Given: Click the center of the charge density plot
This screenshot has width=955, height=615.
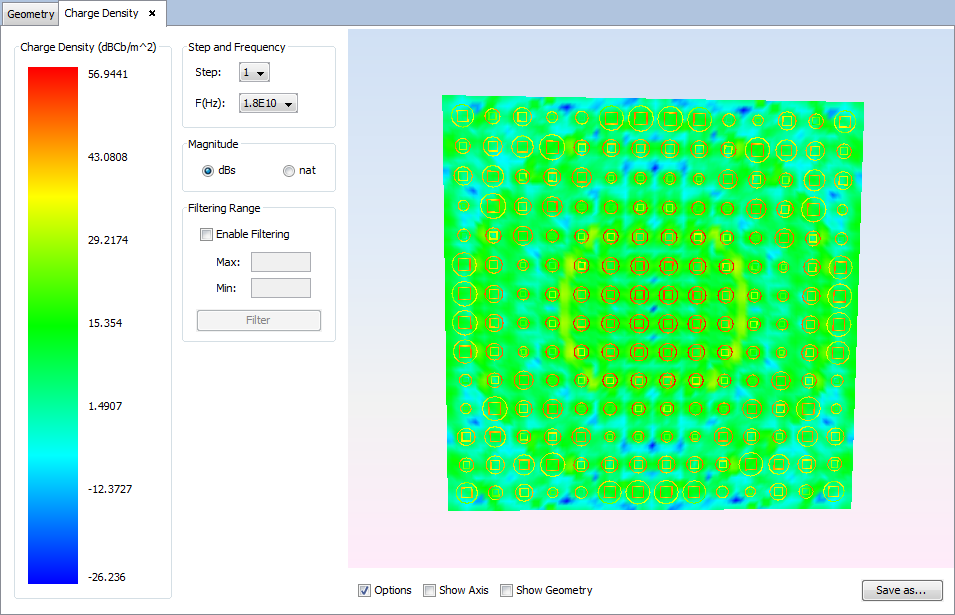Looking at the screenshot, I should (x=650, y=305).
